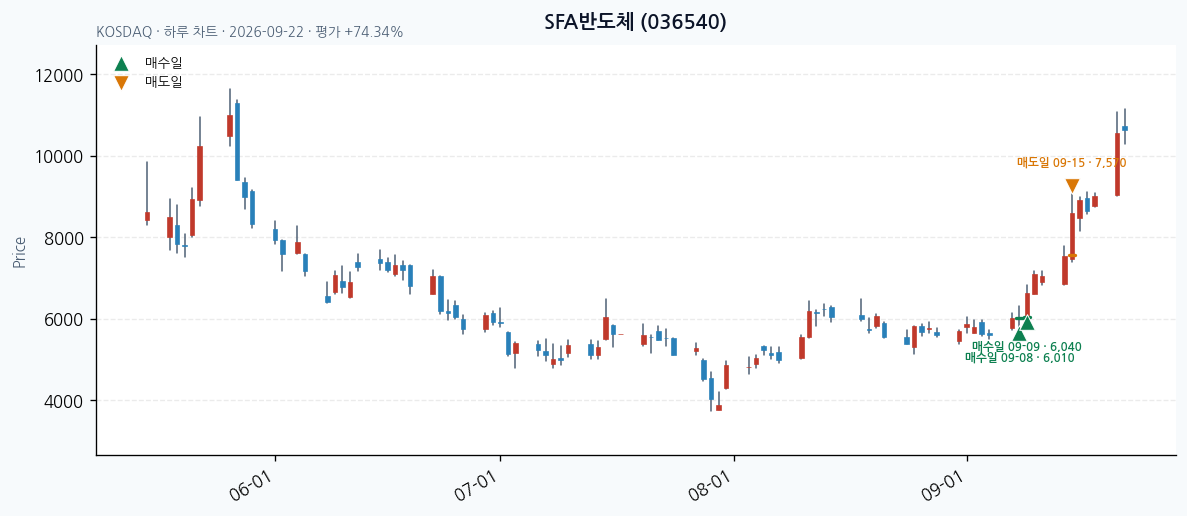The image size is (1187, 516).
Task: Click the green buy triangle legend icon
Action: coord(121,64)
